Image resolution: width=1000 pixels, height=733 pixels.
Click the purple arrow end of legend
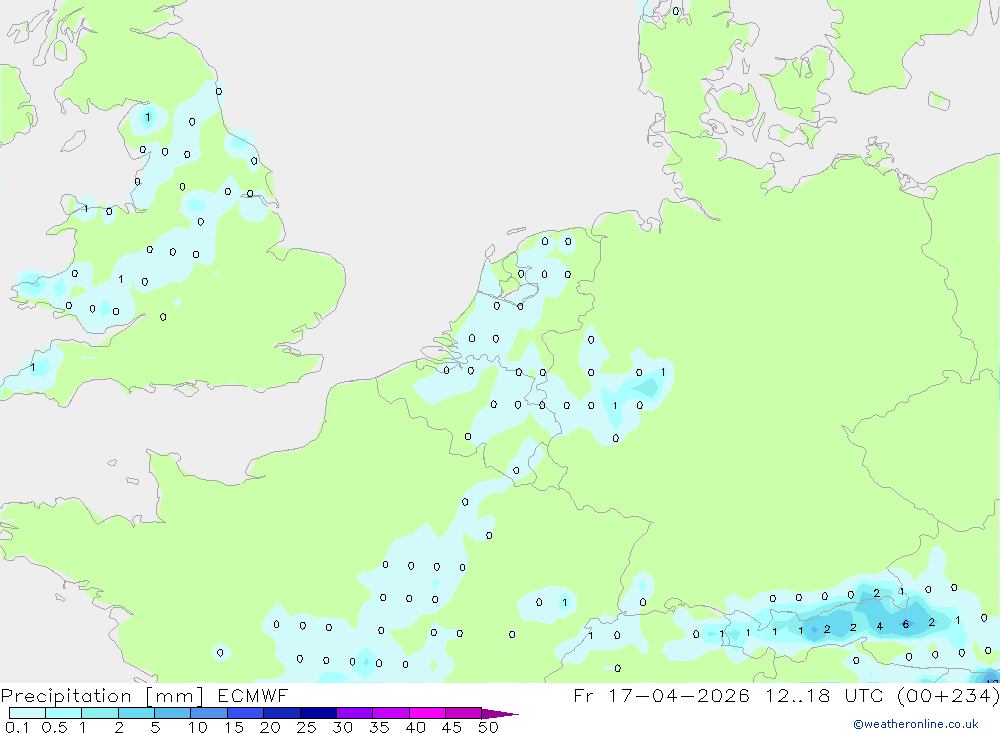click(x=499, y=713)
